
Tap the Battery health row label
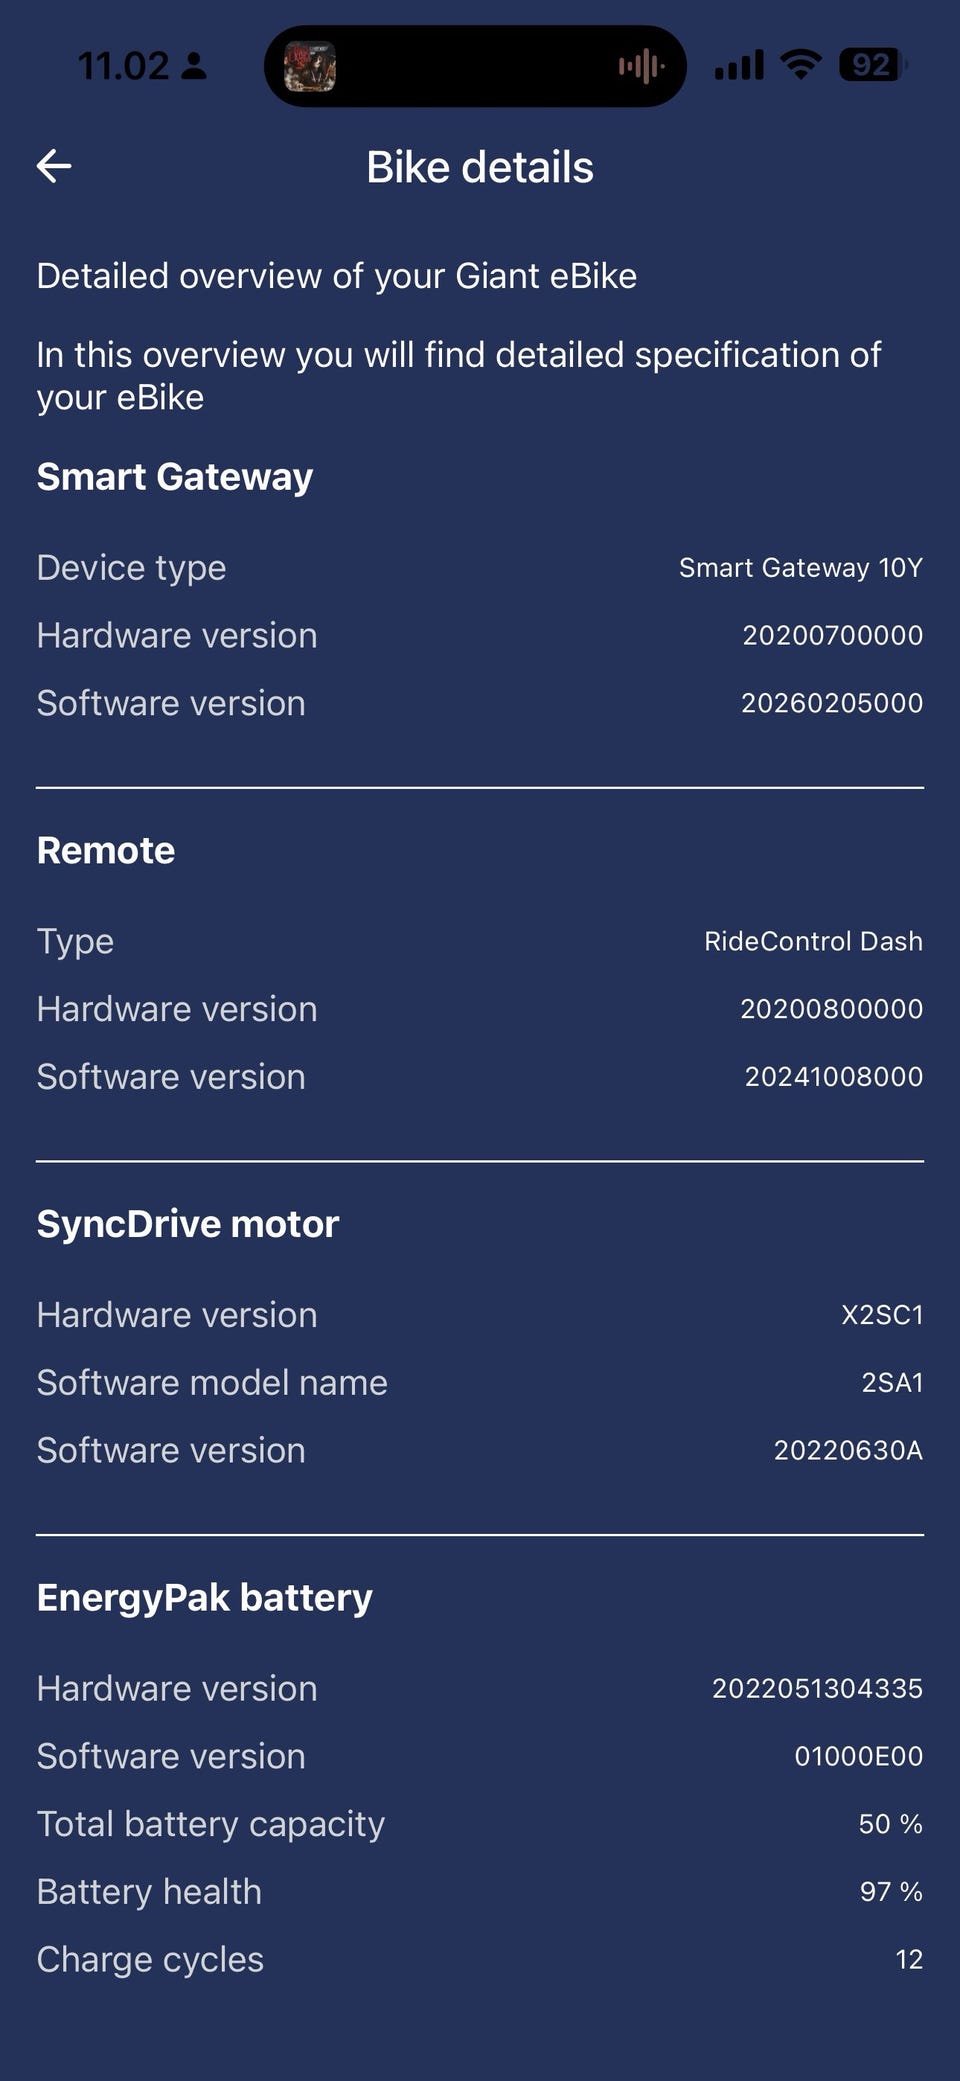pyautogui.click(x=149, y=1892)
